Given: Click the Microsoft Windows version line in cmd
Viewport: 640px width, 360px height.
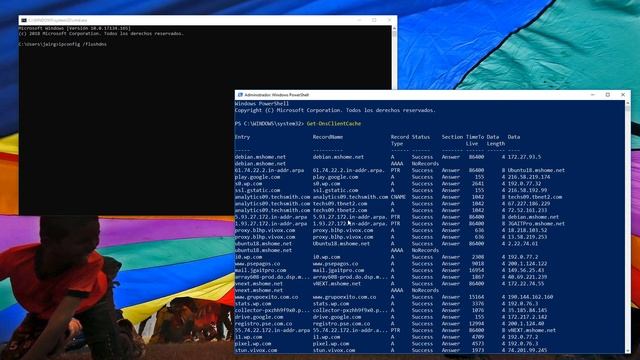Looking at the screenshot, I should click(x=75, y=28).
